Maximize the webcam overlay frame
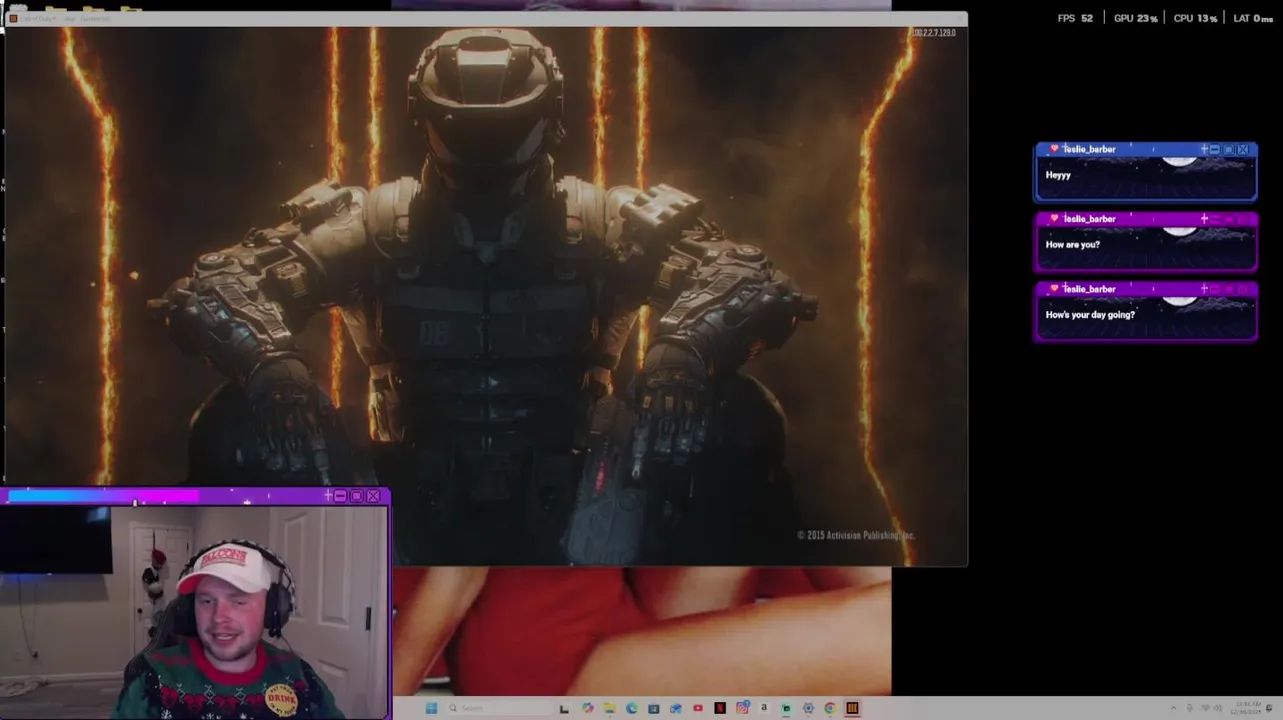The height and width of the screenshot is (720, 1283). [356, 495]
